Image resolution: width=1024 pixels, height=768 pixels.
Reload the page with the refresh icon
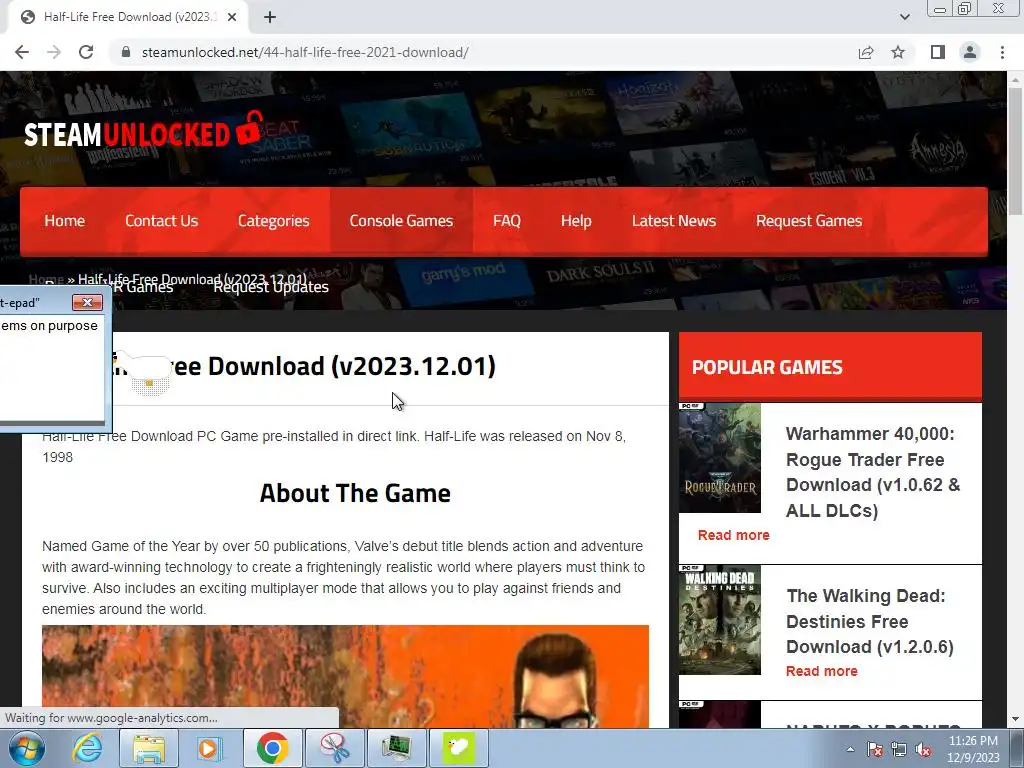tap(86, 52)
